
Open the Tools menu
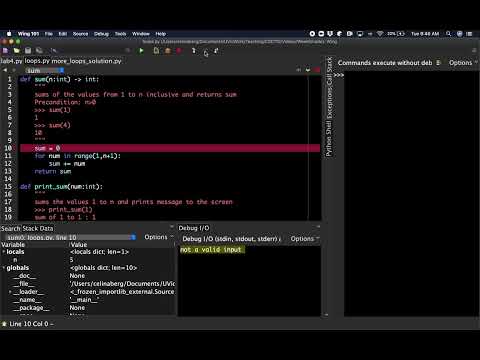click(x=121, y=34)
